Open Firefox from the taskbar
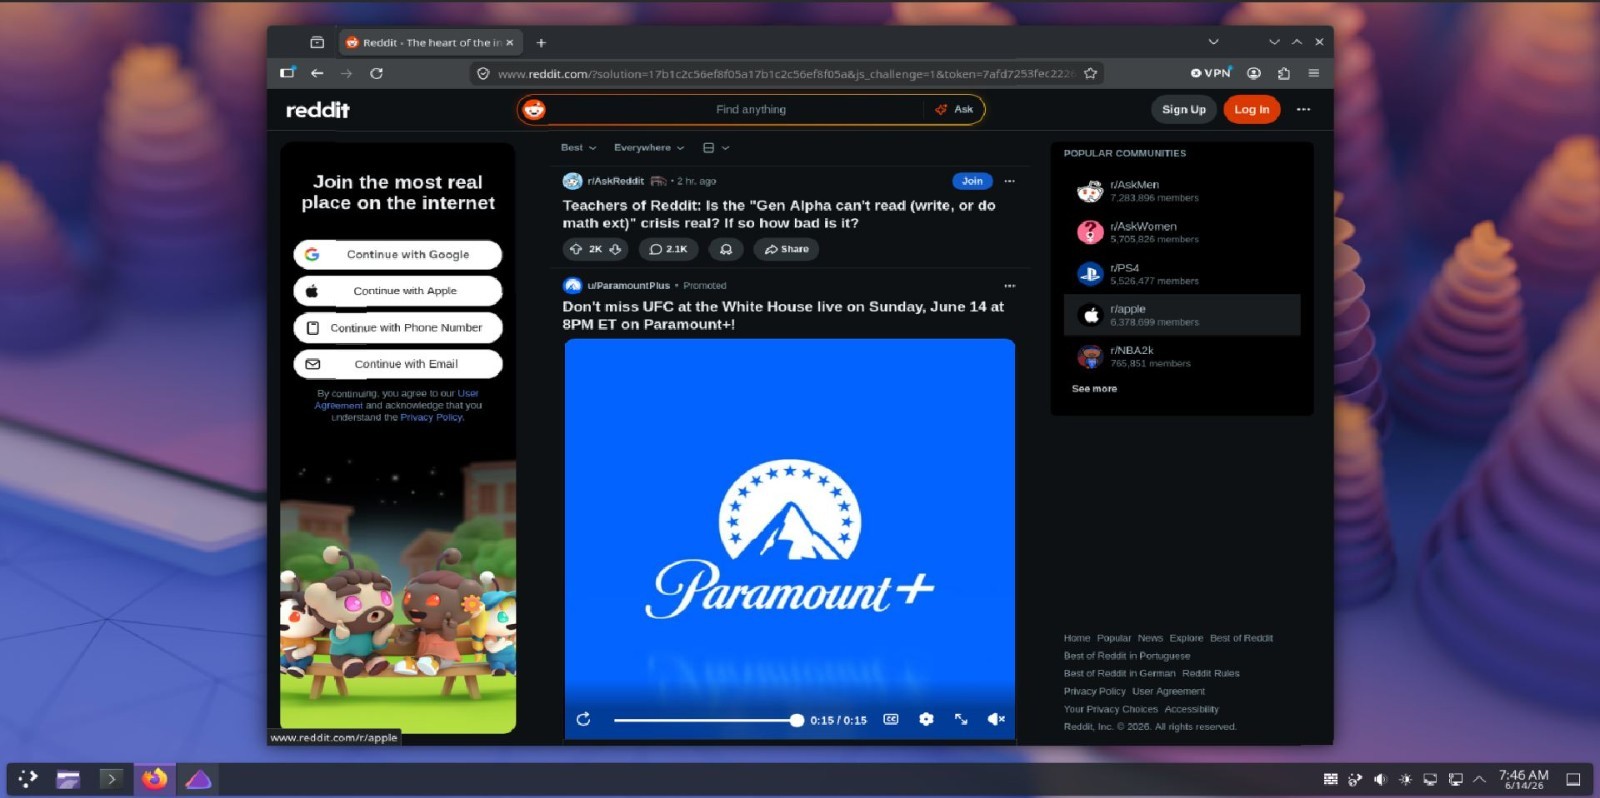The height and width of the screenshot is (798, 1600). click(154, 779)
